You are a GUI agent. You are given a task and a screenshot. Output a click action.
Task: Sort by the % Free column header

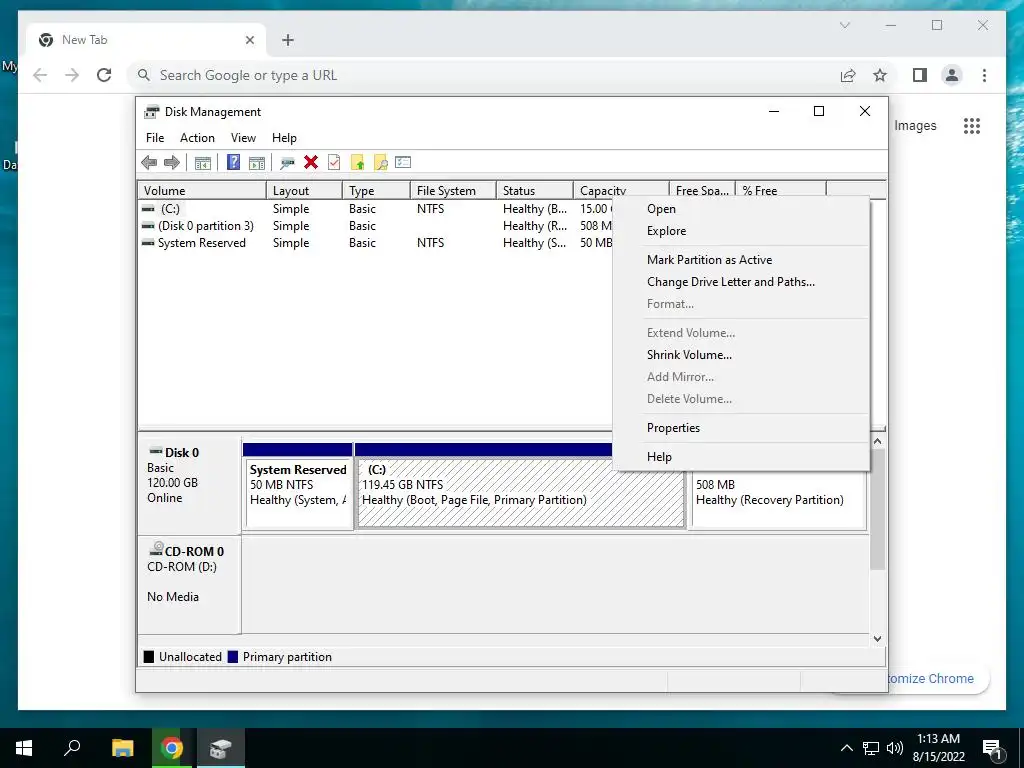pos(781,191)
